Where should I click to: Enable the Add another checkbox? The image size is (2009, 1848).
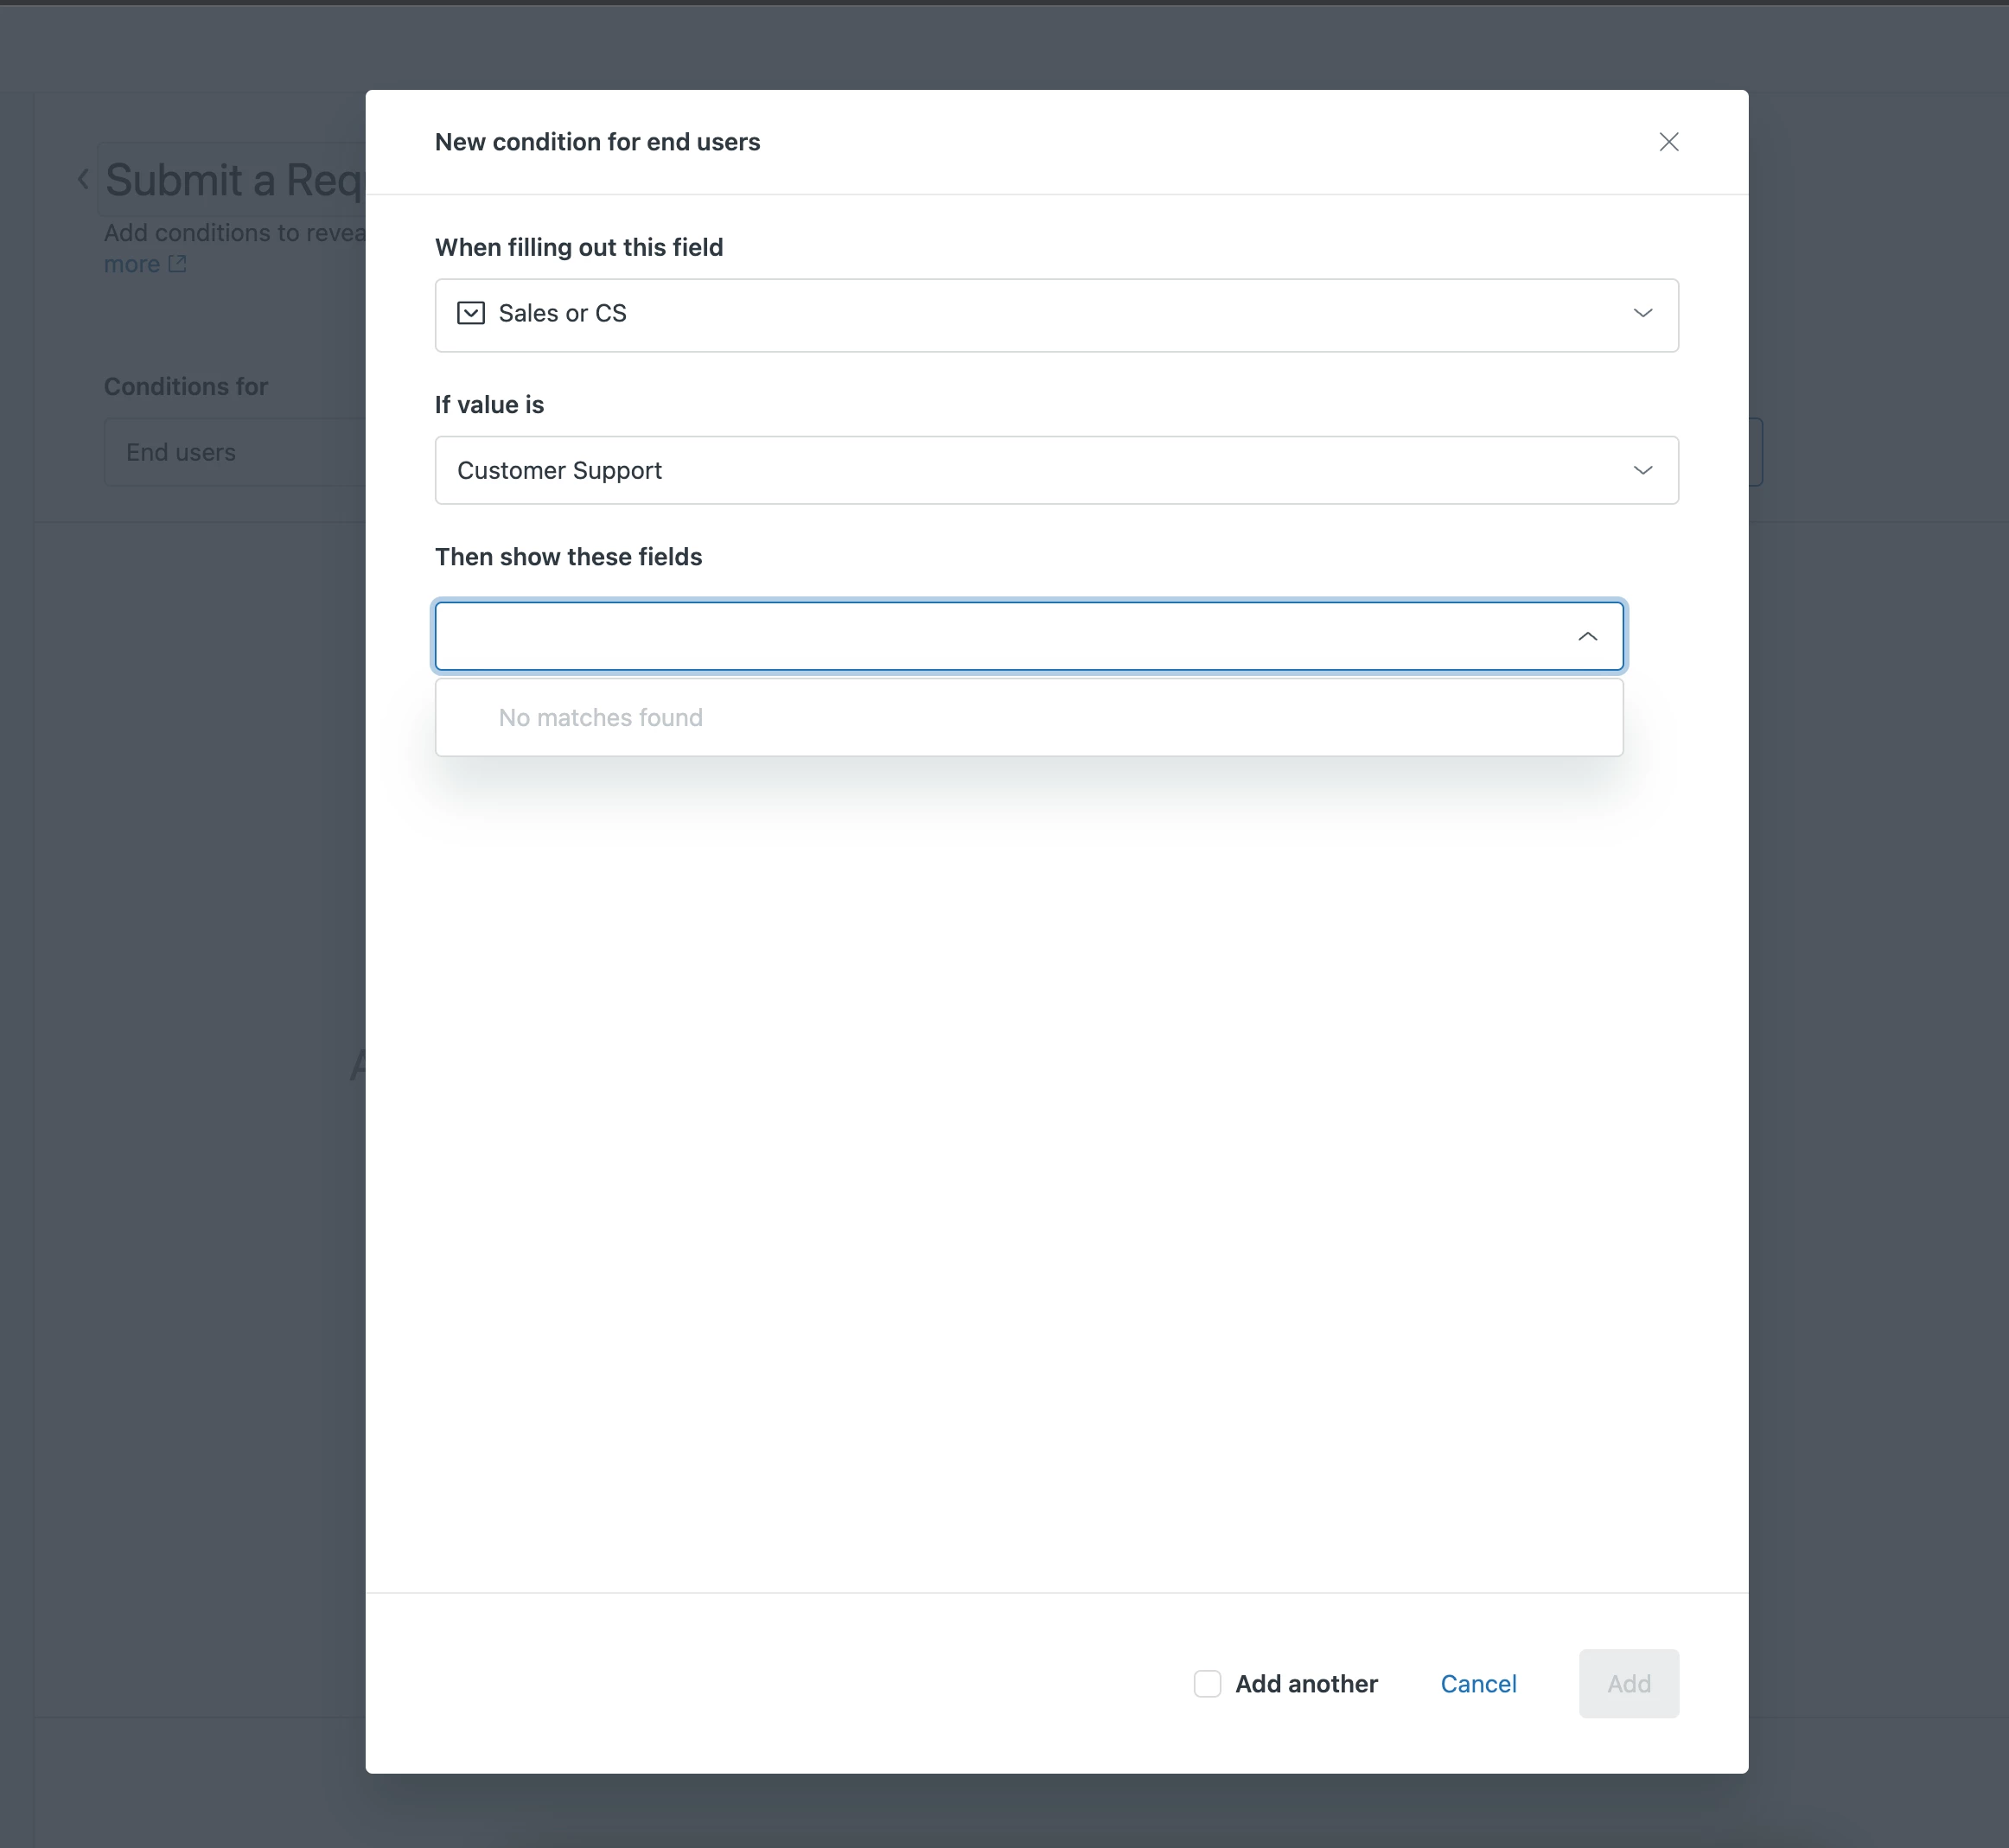(1207, 1684)
